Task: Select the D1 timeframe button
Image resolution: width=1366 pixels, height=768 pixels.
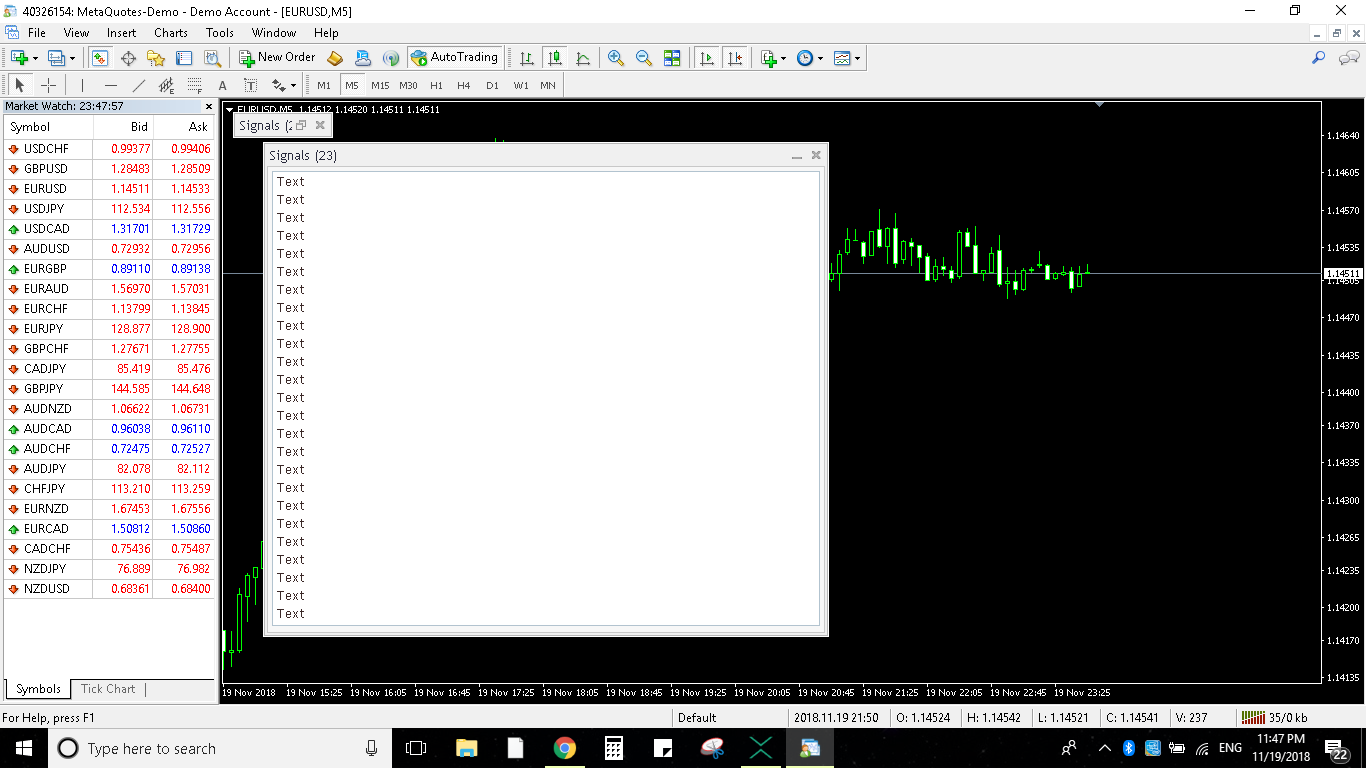Action: (492, 85)
